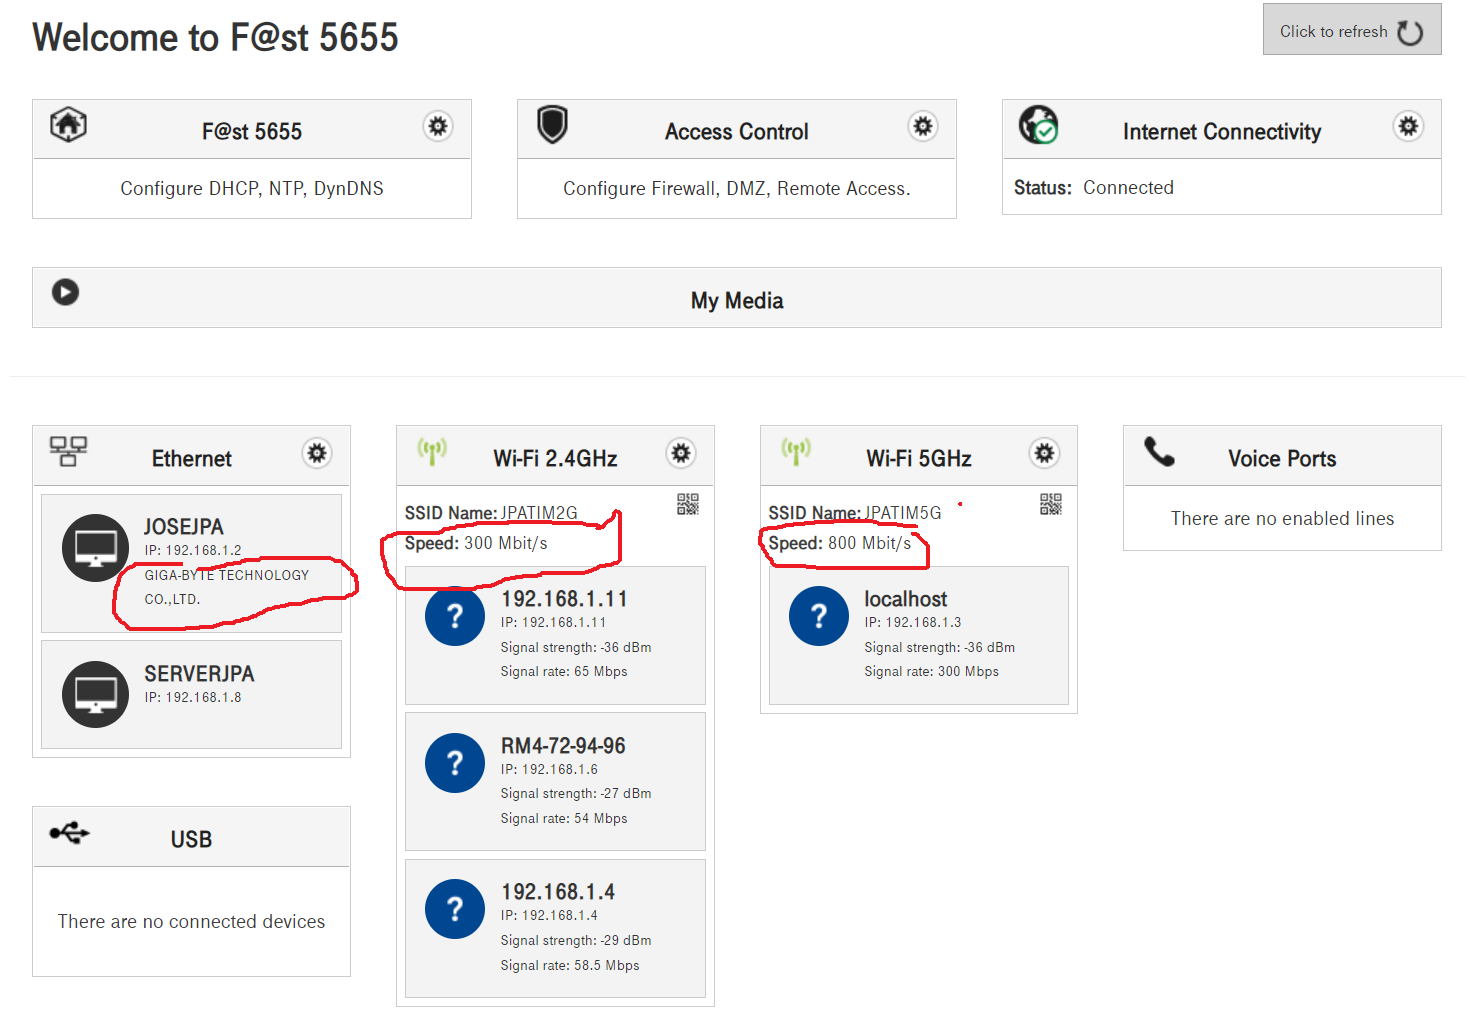Open the Wi-Fi 2.4GHz panel title

point(555,459)
